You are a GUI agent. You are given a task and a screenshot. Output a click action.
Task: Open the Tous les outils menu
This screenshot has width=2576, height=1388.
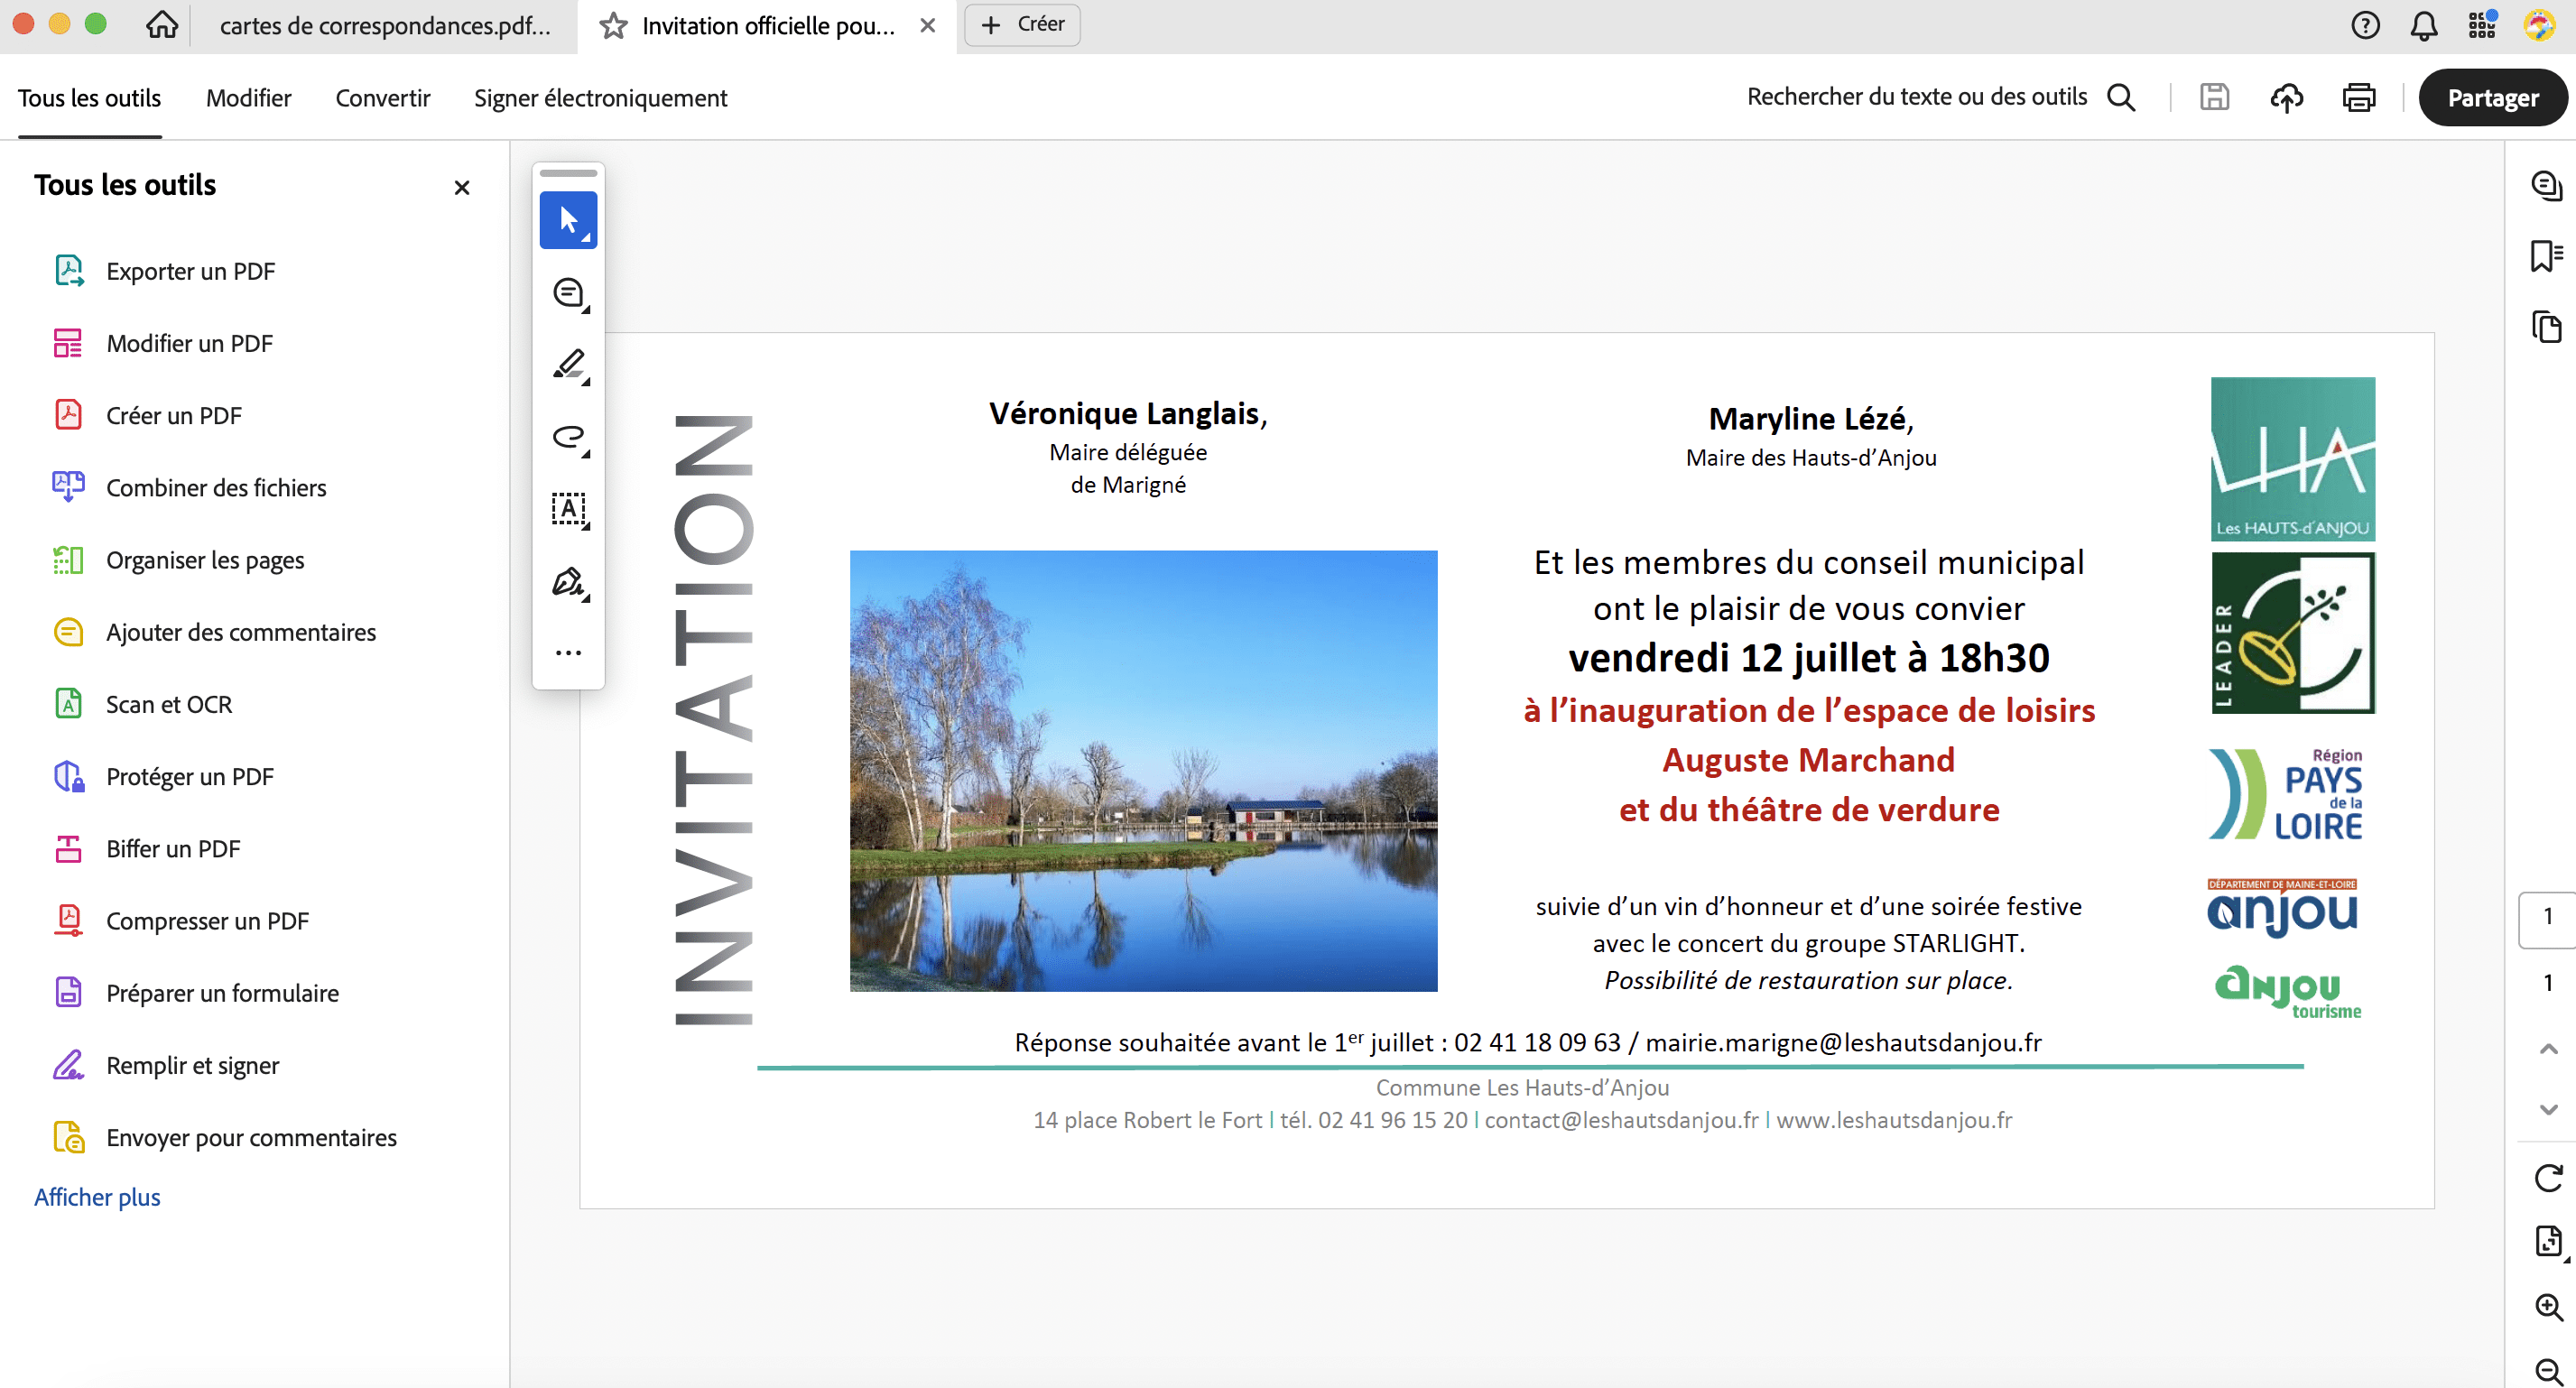pos(89,98)
